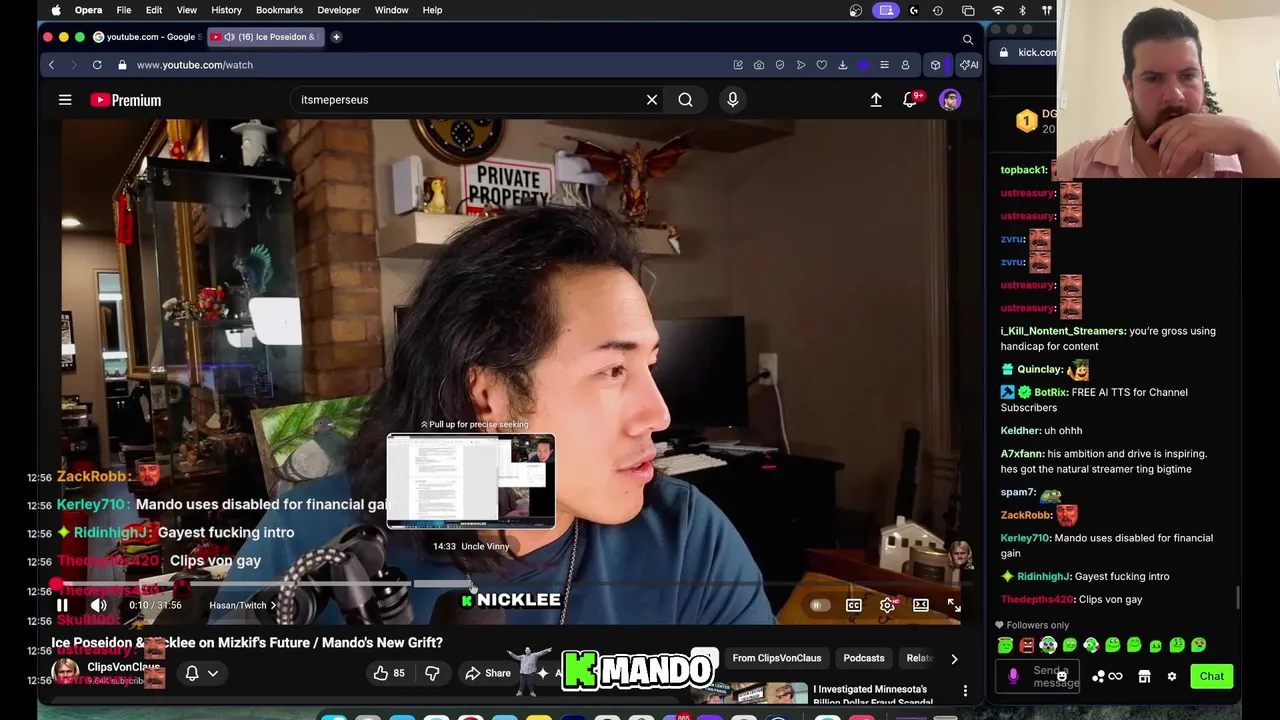This screenshot has height=720, width=1280.
Task: Open Kick chat settings gear
Action: [1172, 677]
